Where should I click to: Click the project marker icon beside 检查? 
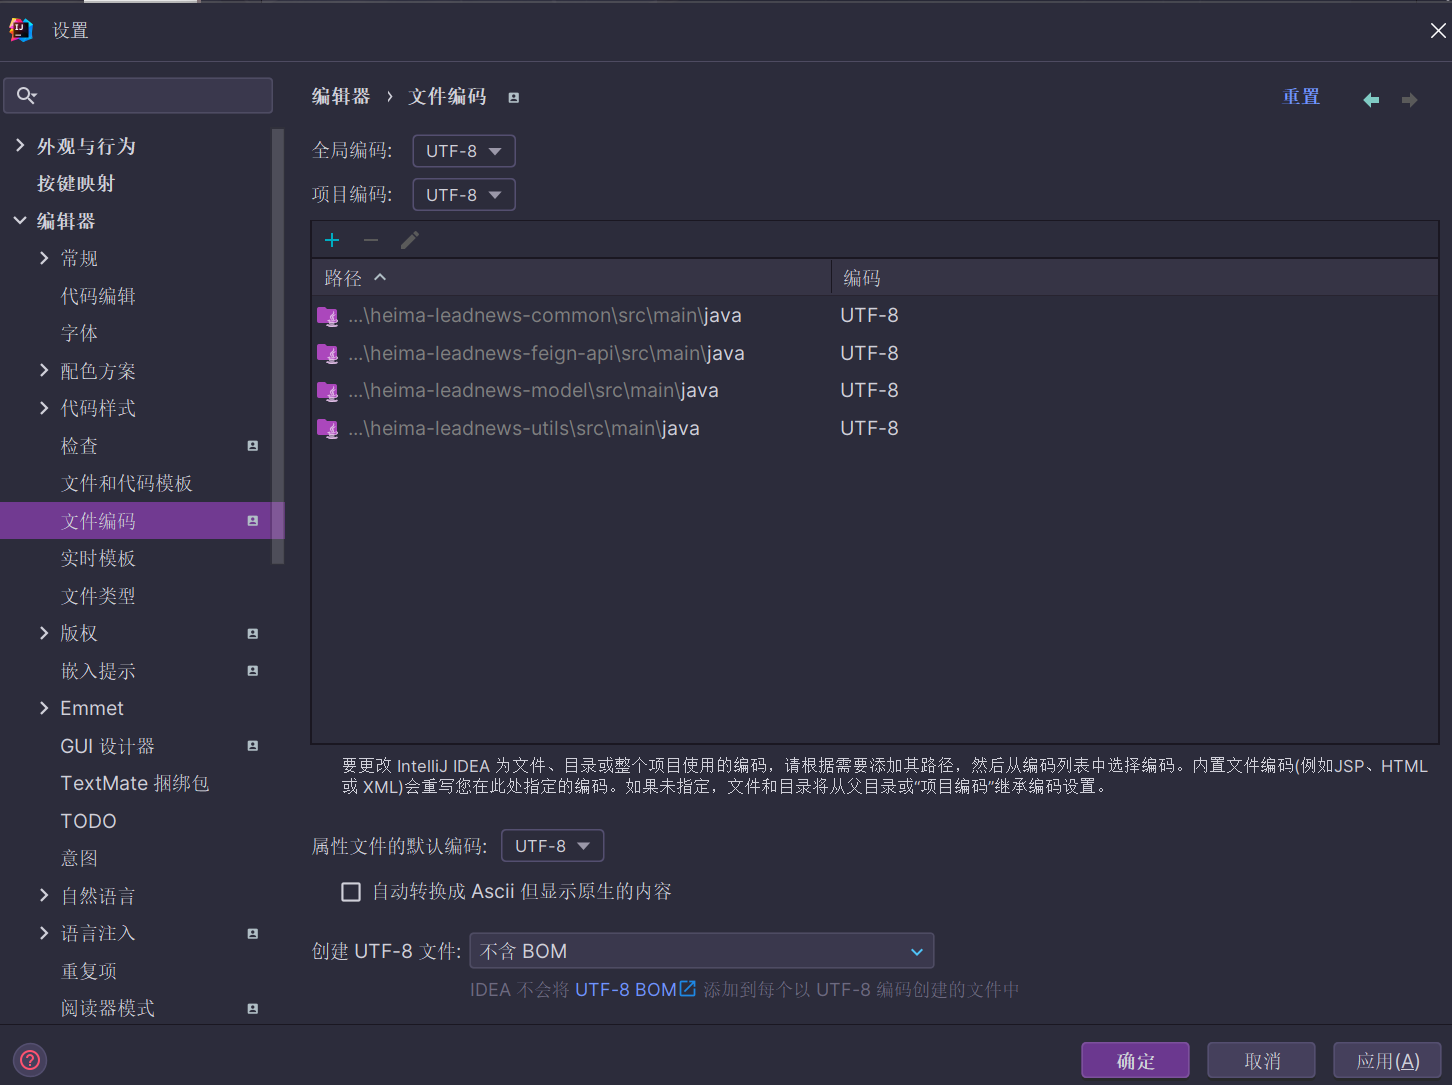tap(253, 446)
